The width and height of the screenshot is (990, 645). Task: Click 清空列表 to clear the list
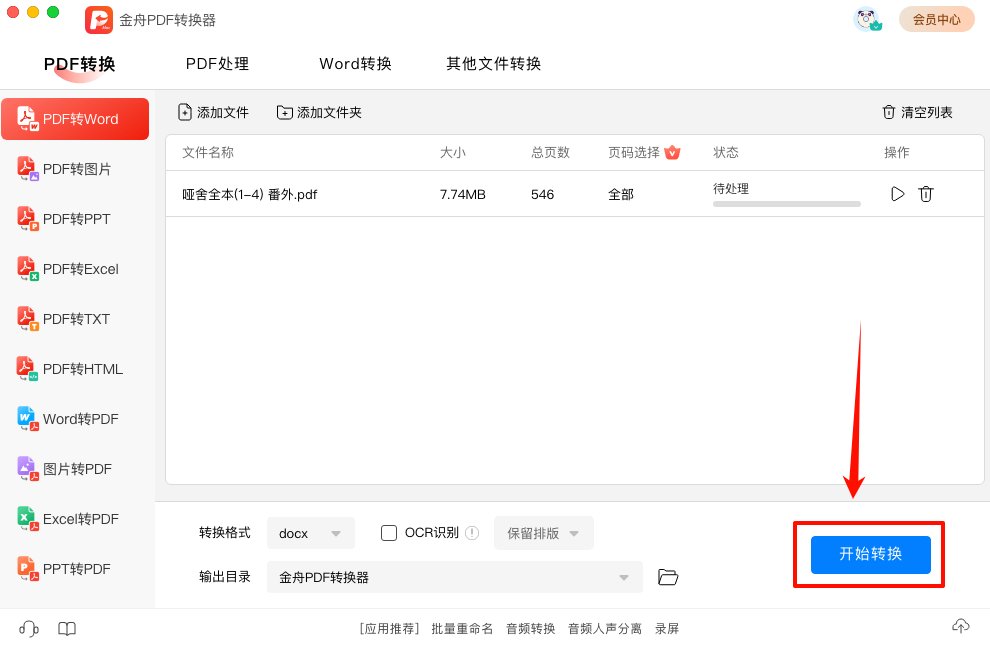click(917, 112)
